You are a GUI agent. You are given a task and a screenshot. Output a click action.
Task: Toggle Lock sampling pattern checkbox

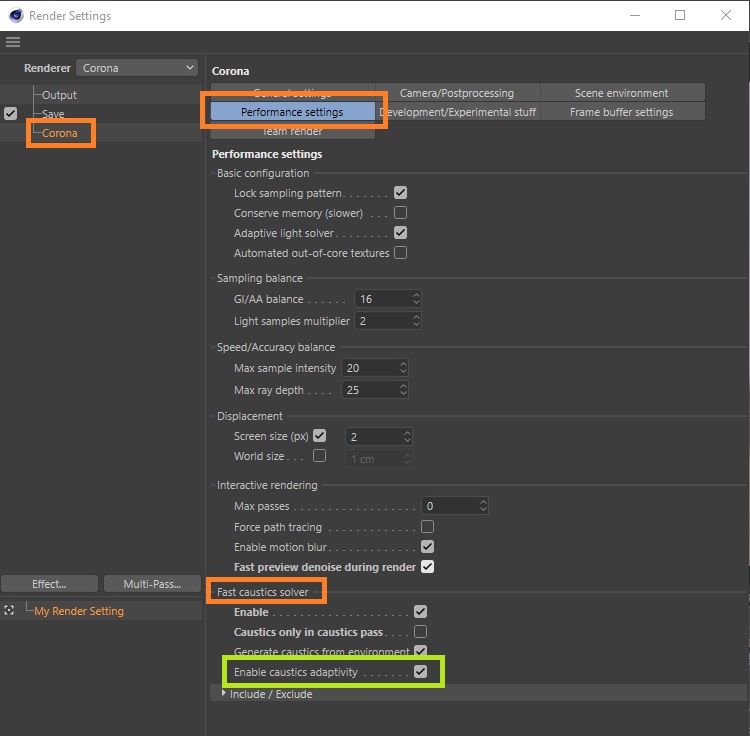pos(400,193)
